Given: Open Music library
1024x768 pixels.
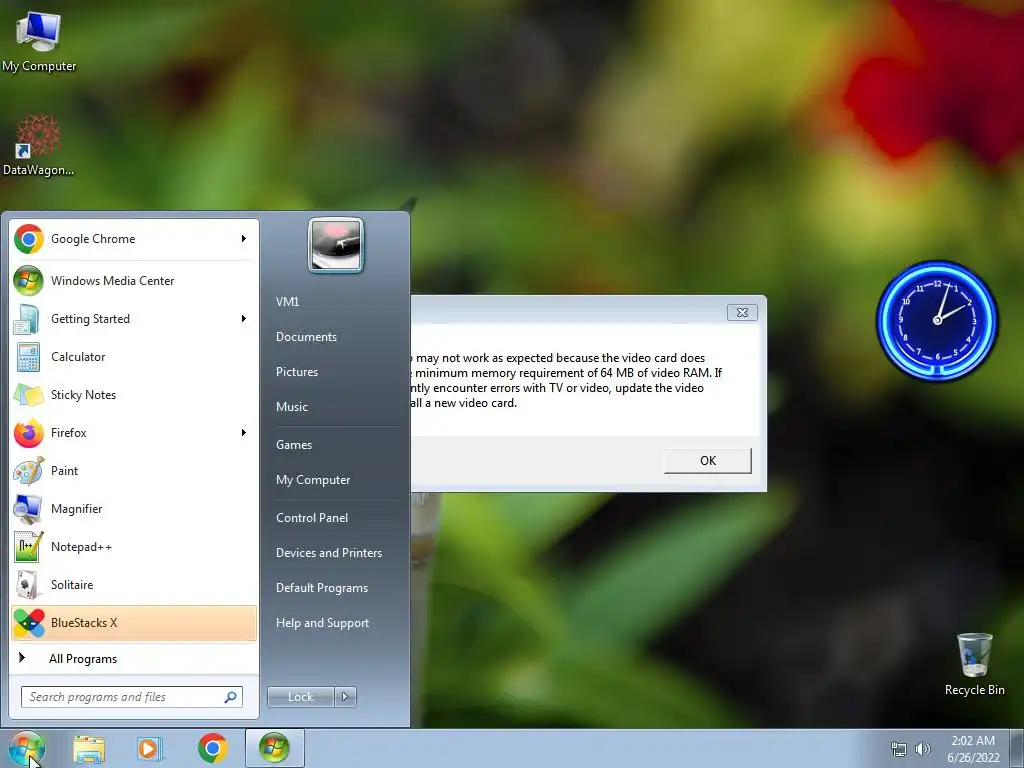Looking at the screenshot, I should pyautogui.click(x=336, y=407).
